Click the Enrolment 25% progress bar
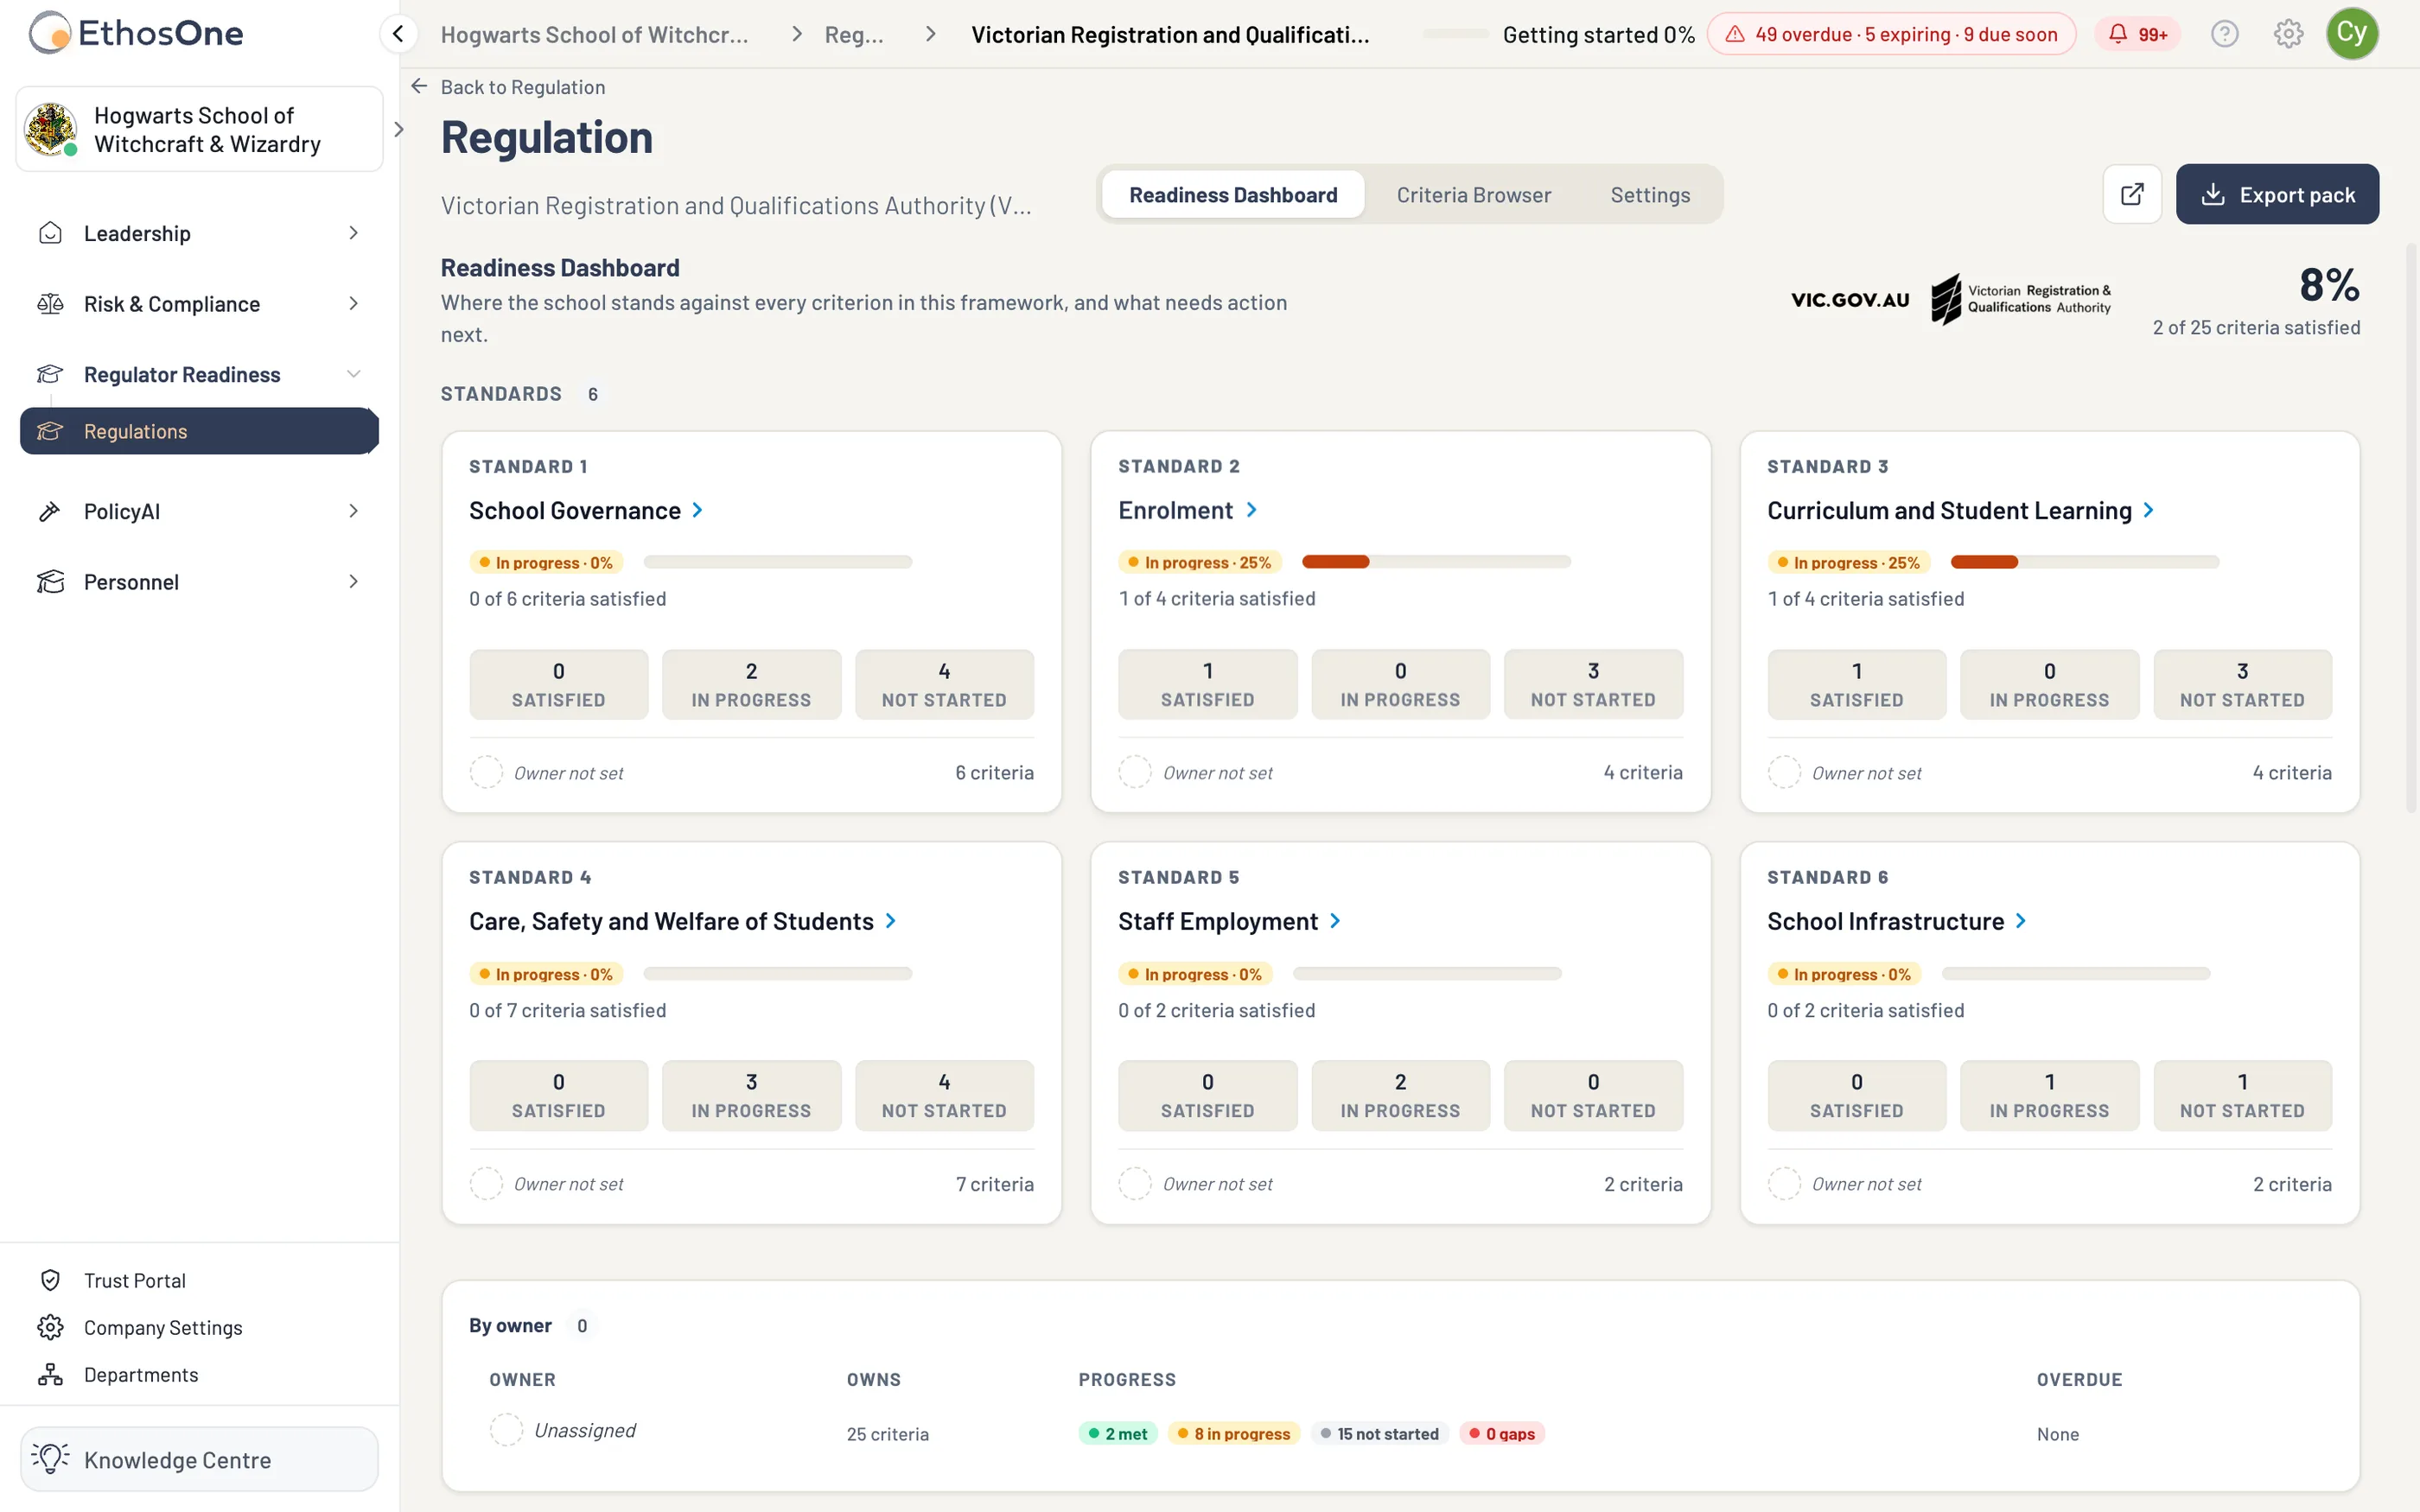The image size is (2420, 1512). (x=1436, y=562)
